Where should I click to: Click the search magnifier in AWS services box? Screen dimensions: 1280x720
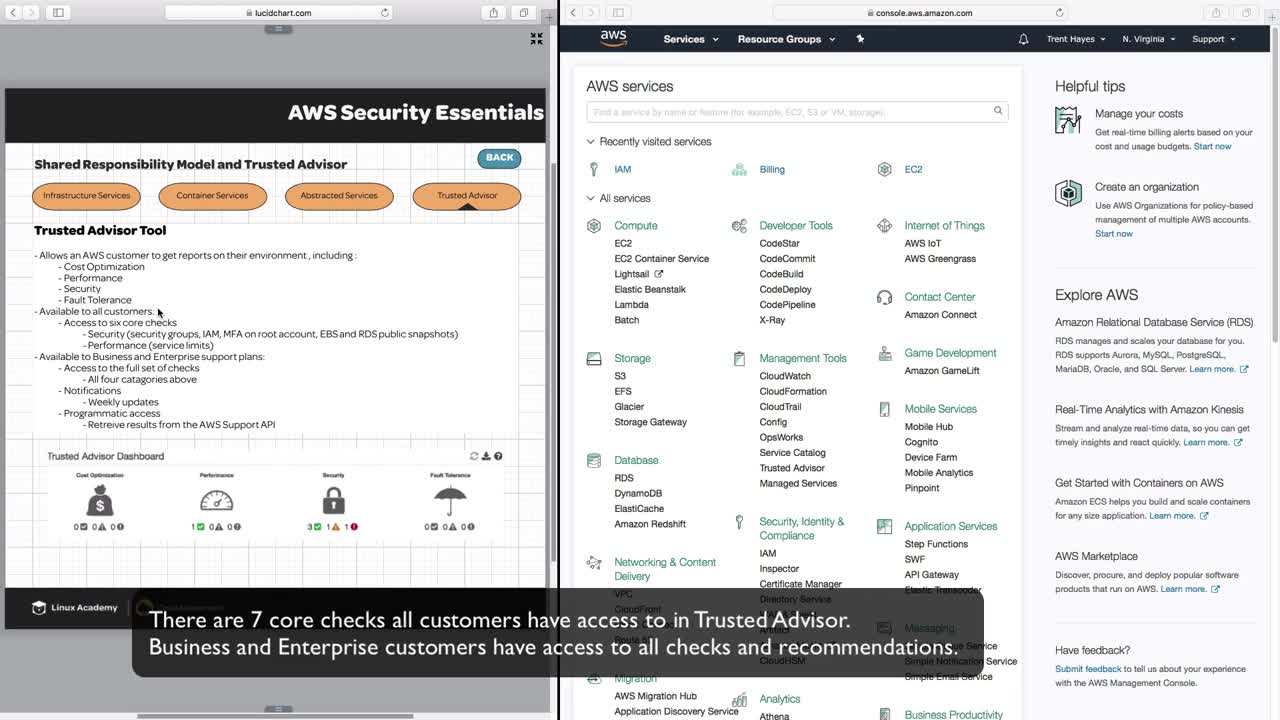point(998,111)
